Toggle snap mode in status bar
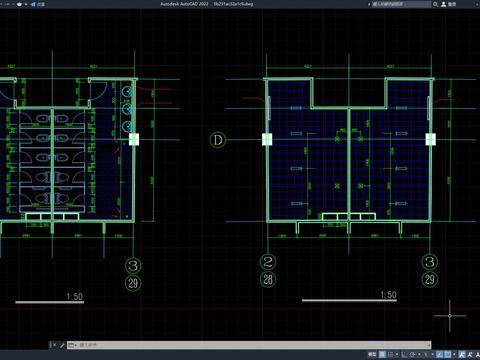The width and height of the screenshot is (480, 360). click(x=390, y=354)
